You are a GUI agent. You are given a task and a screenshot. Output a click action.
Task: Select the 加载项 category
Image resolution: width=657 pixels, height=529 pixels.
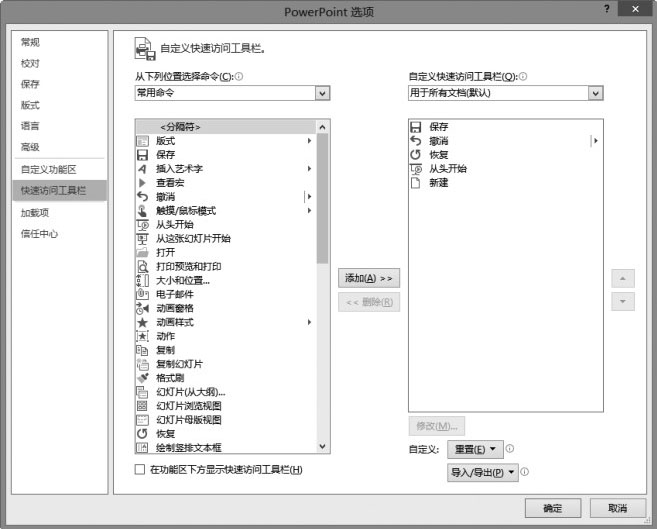pos(35,213)
